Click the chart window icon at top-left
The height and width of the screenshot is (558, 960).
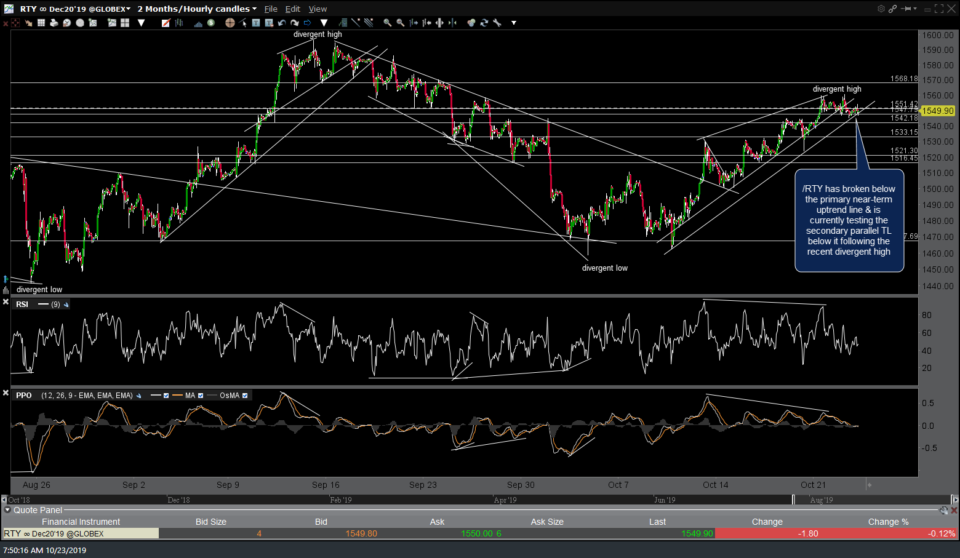[8, 8]
